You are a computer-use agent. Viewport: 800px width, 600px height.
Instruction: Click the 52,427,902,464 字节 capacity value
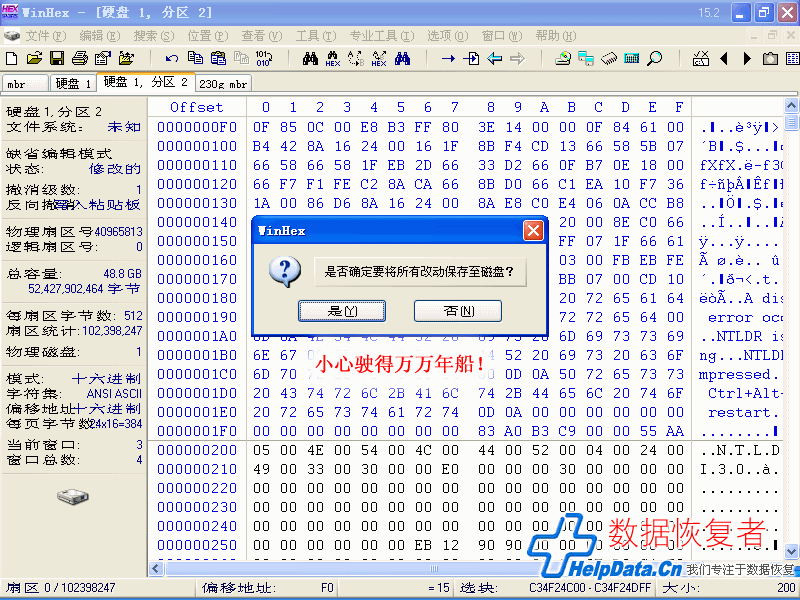coord(84,289)
